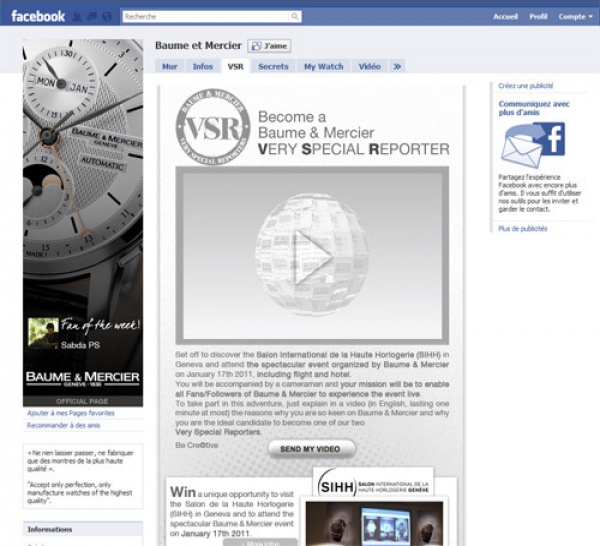
Task: Play the VSR globe video
Action: [x=312, y=256]
